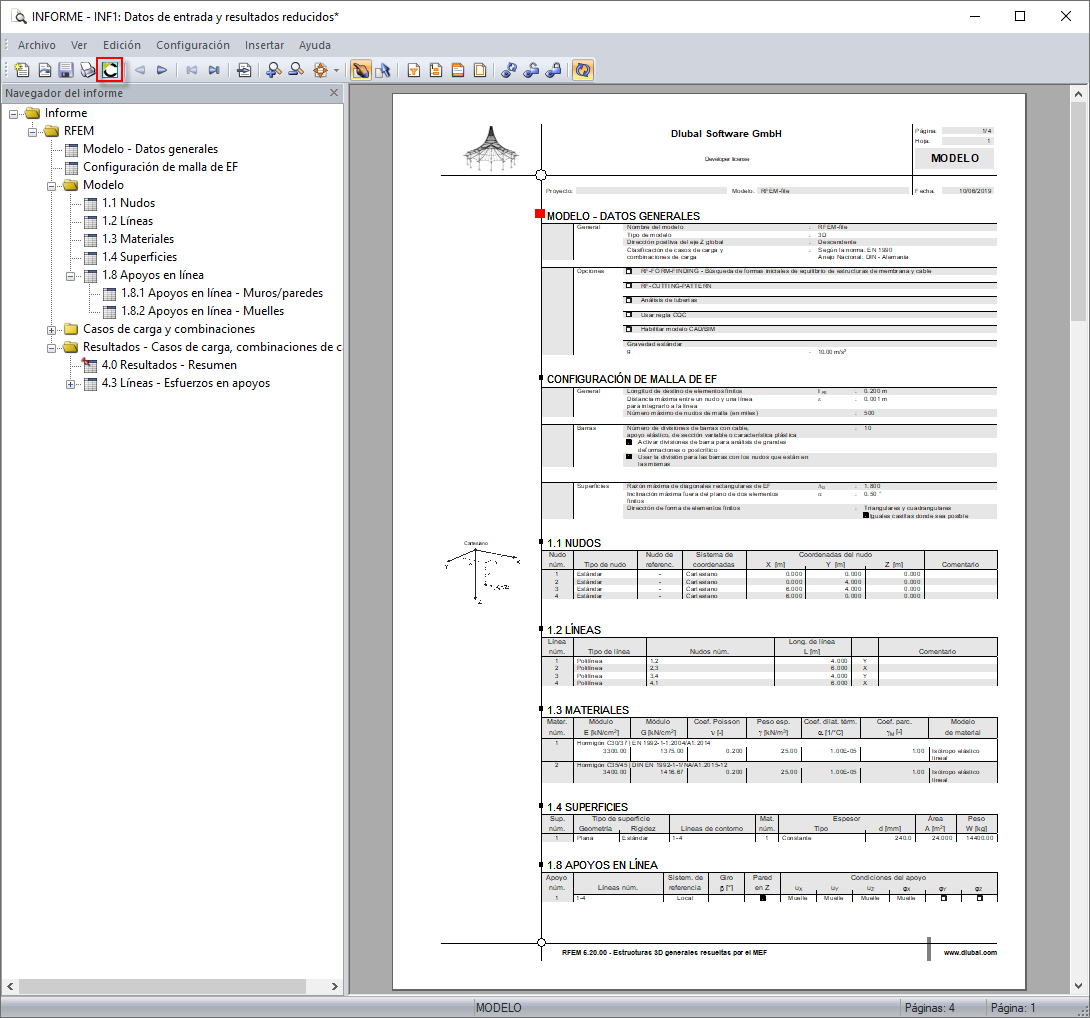1090x1018 pixels.
Task: Click the vertical scrollbar of the page preview
Action: click(1078, 209)
